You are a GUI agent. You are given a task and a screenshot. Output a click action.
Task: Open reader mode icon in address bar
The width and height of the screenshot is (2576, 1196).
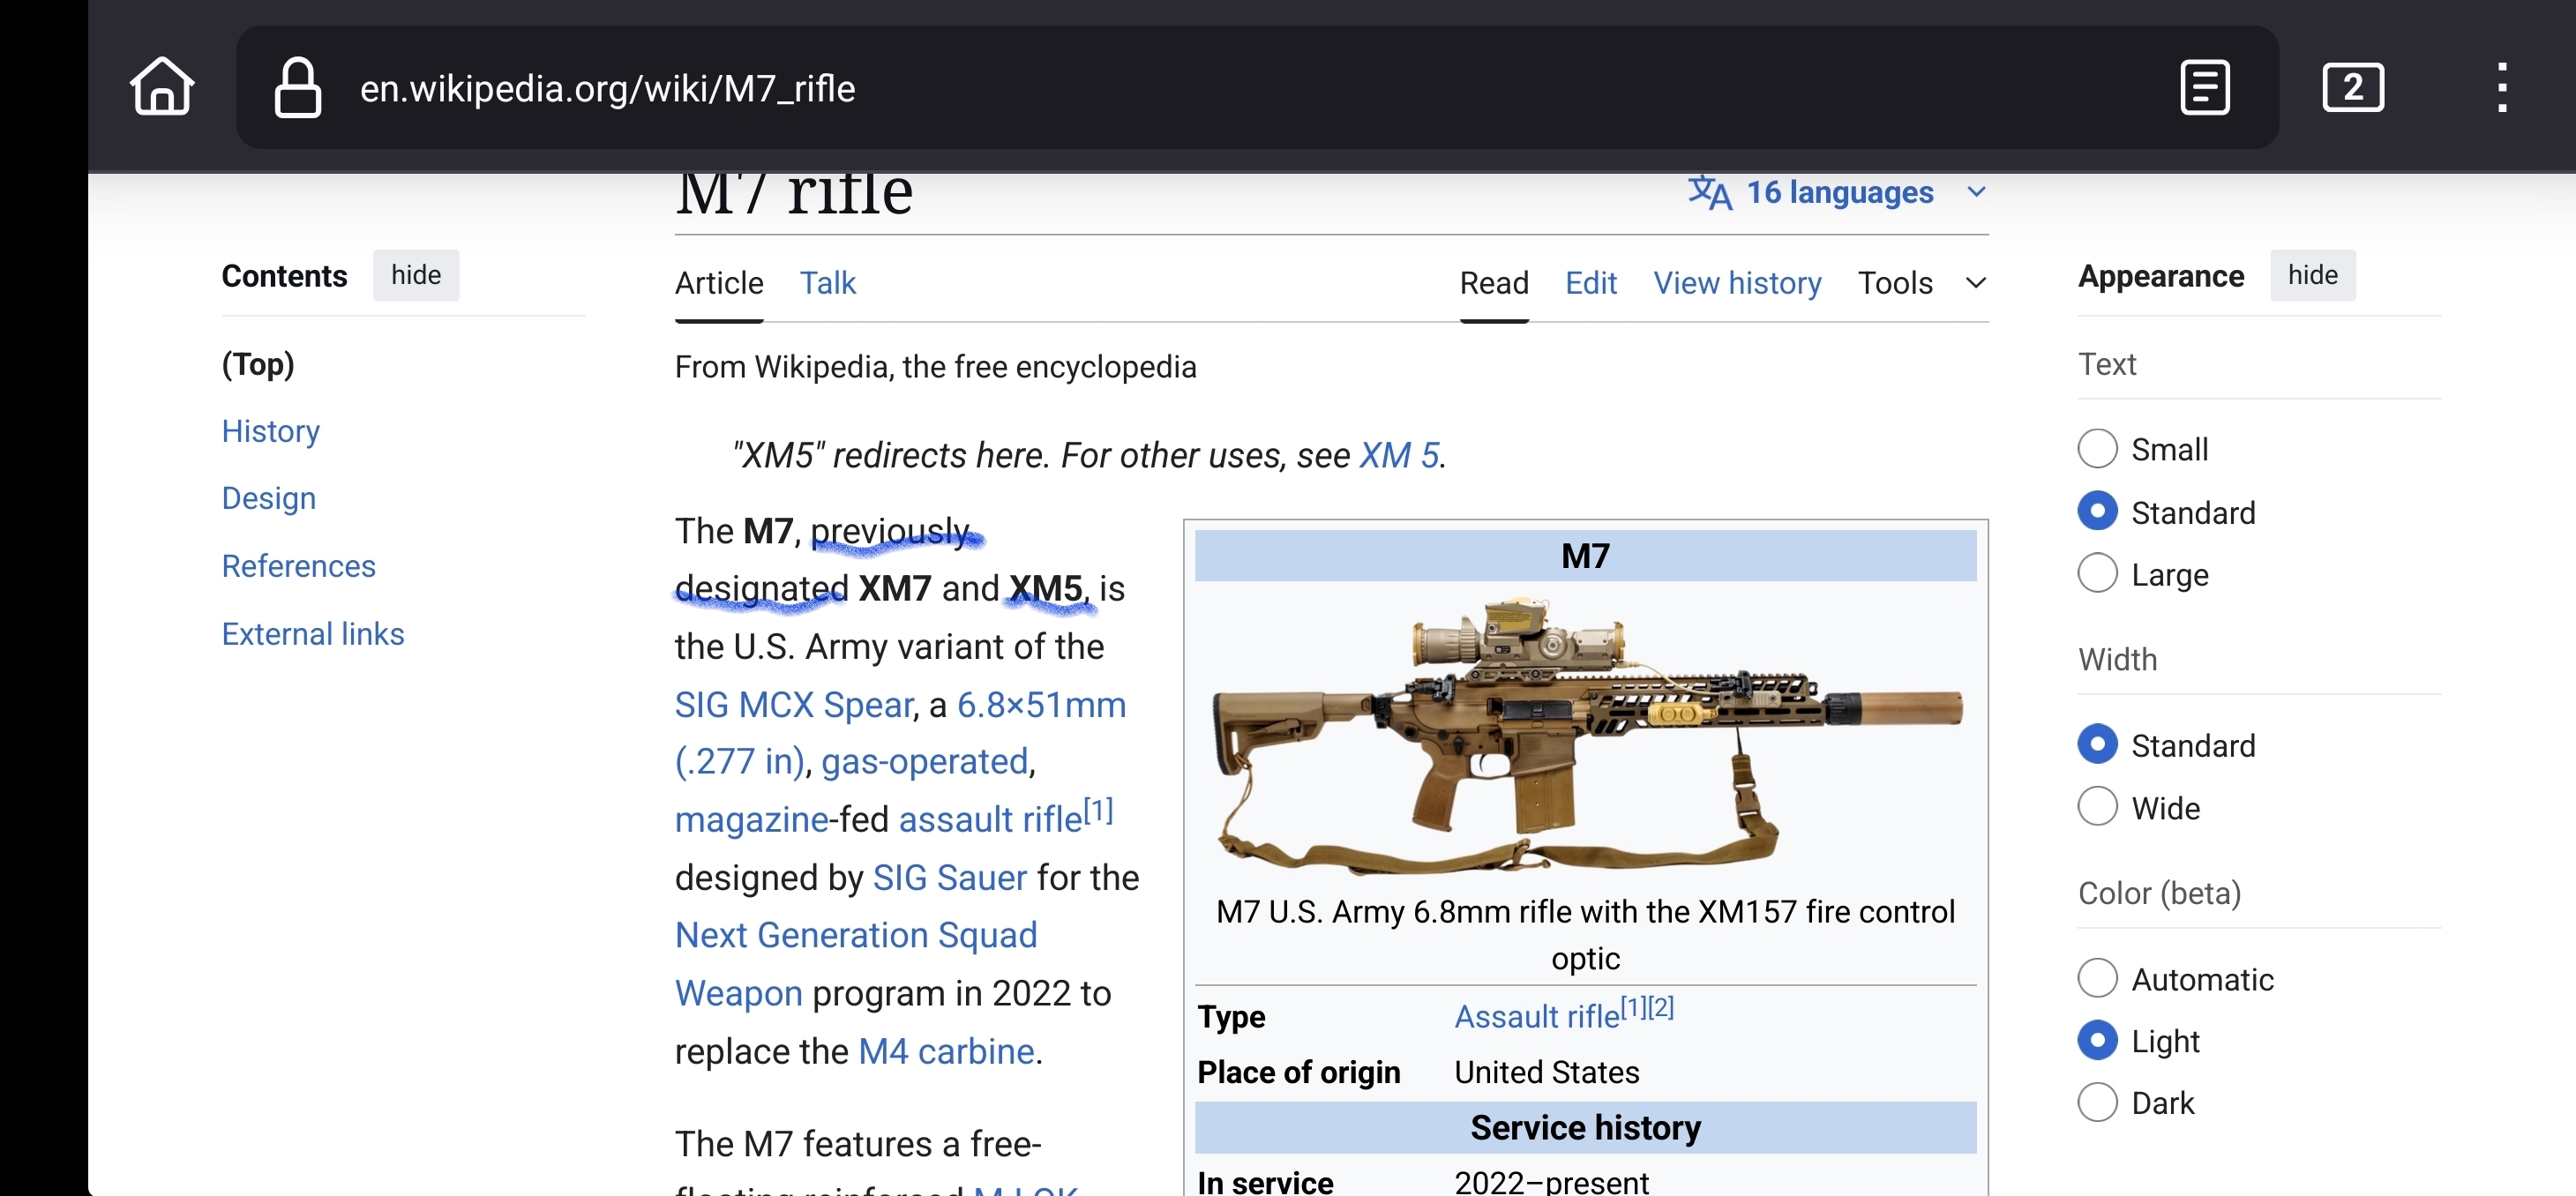click(x=2204, y=88)
